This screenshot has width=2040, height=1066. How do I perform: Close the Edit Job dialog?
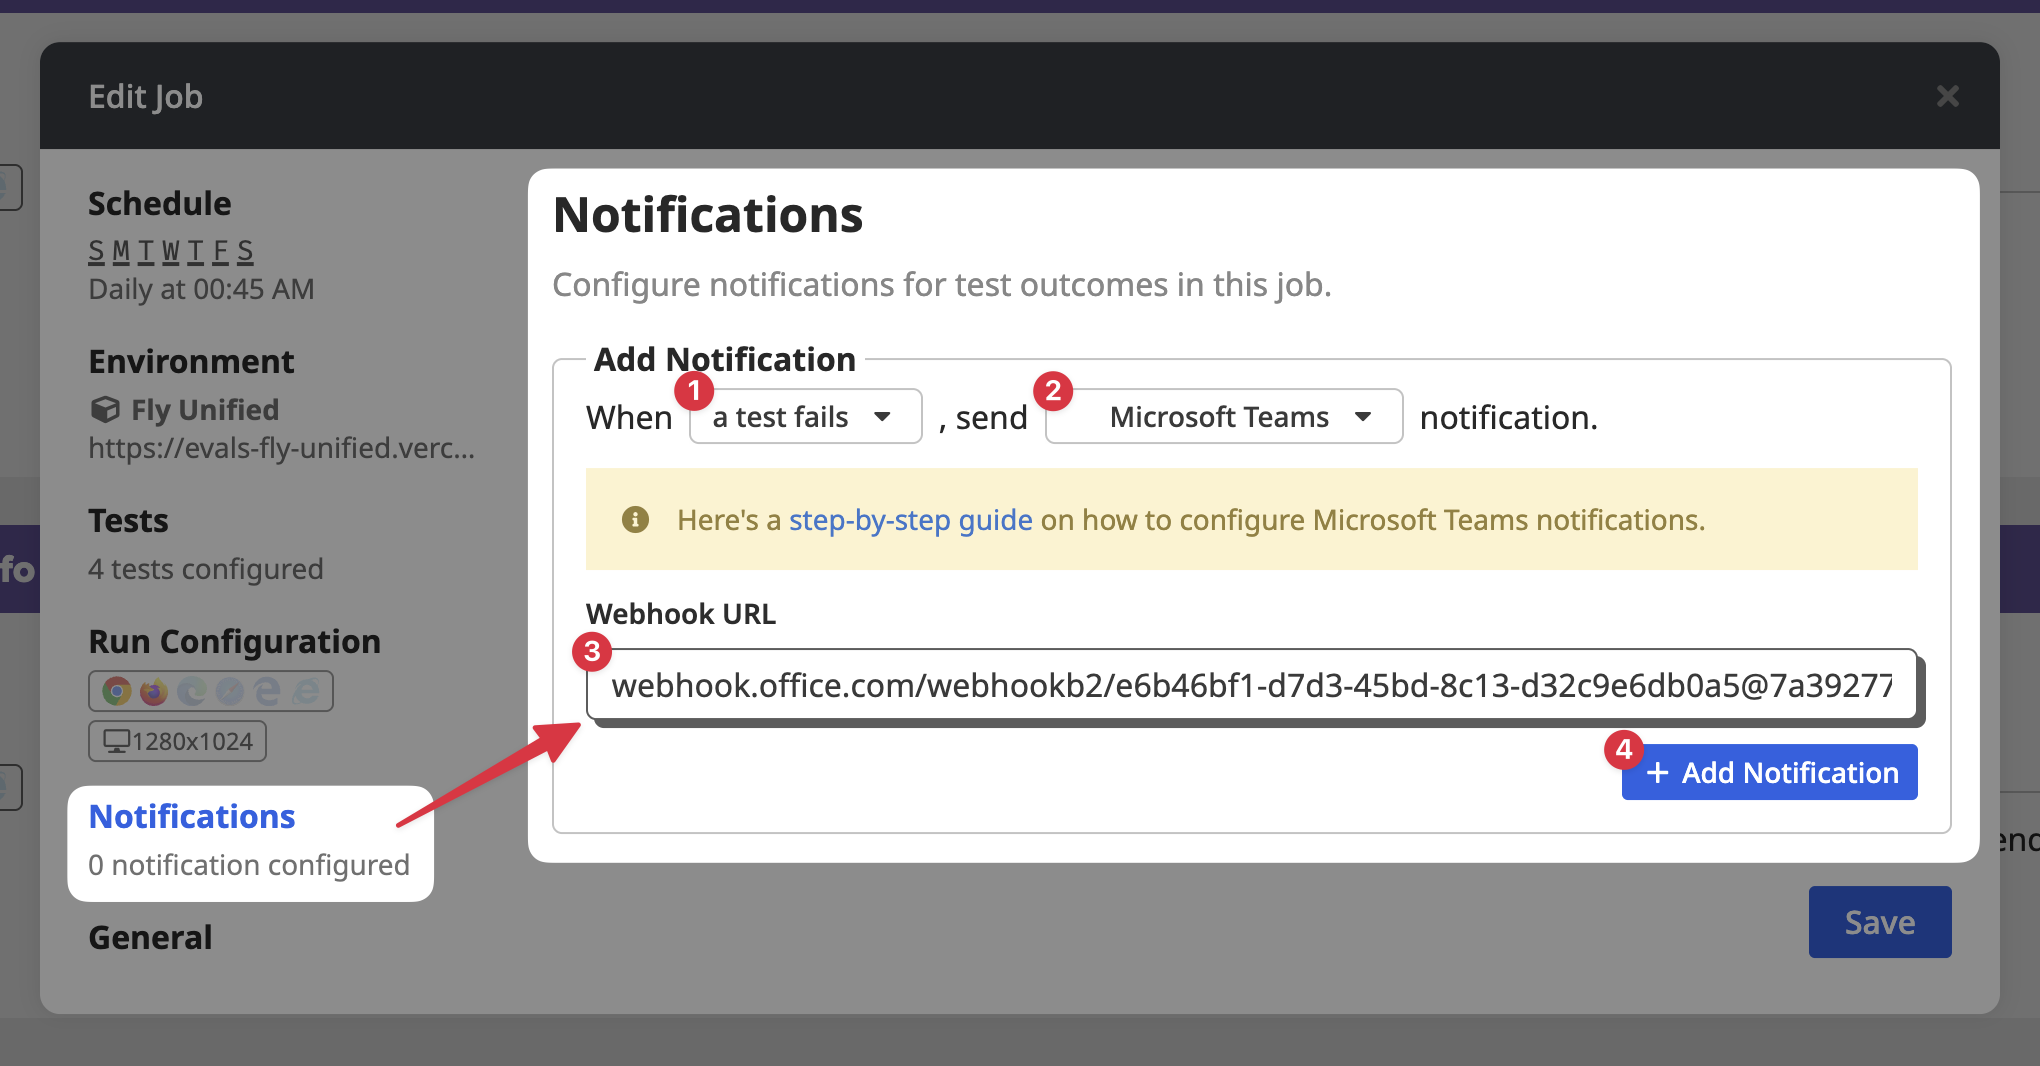tap(1947, 96)
